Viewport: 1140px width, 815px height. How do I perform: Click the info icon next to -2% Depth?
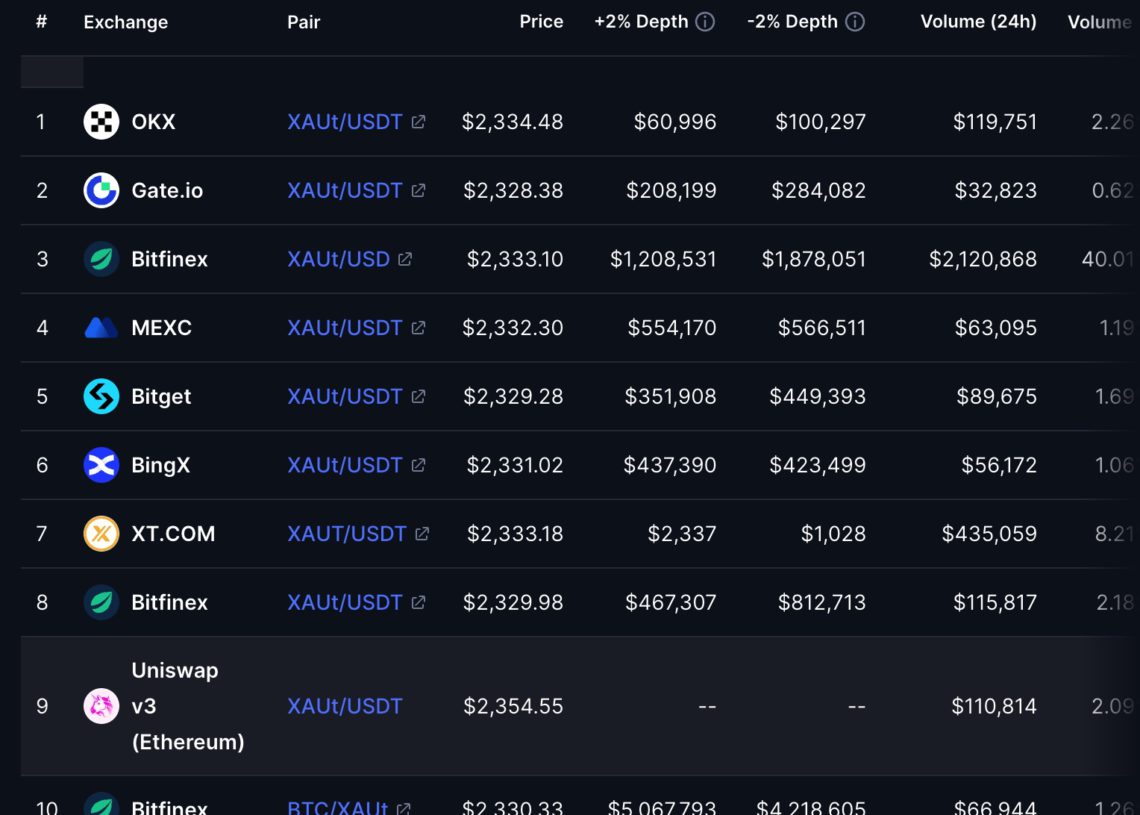pyautogui.click(x=855, y=21)
